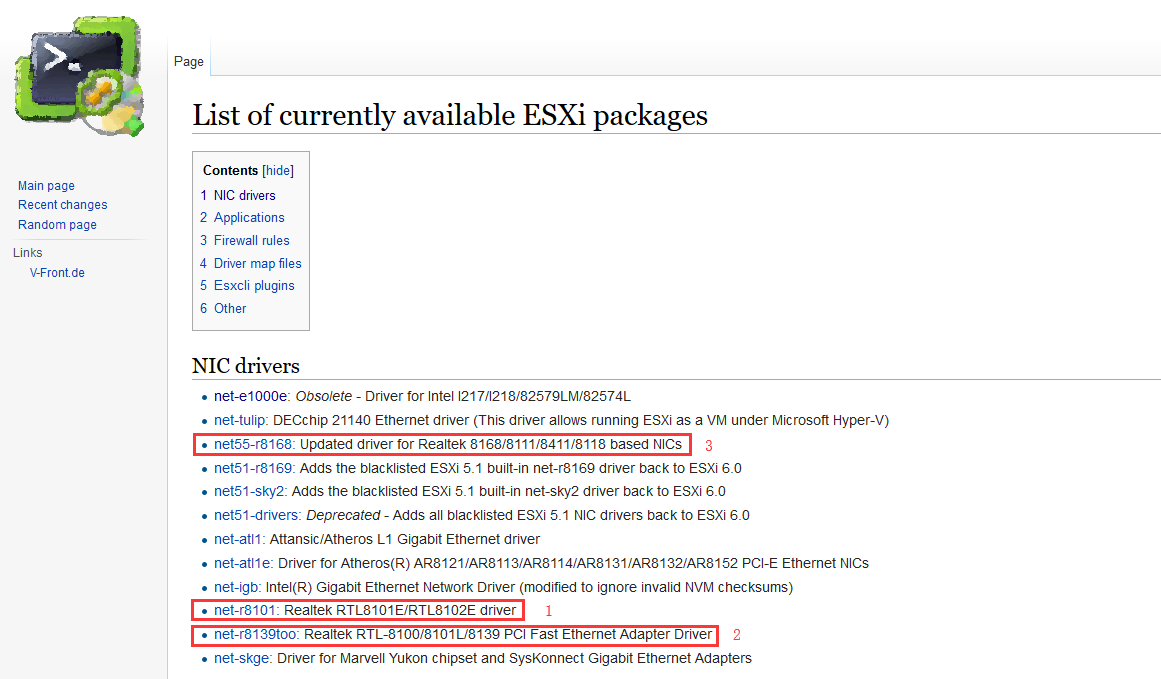1161x679 pixels.
Task: Click the site logo image
Action: pyautogui.click(x=78, y=74)
